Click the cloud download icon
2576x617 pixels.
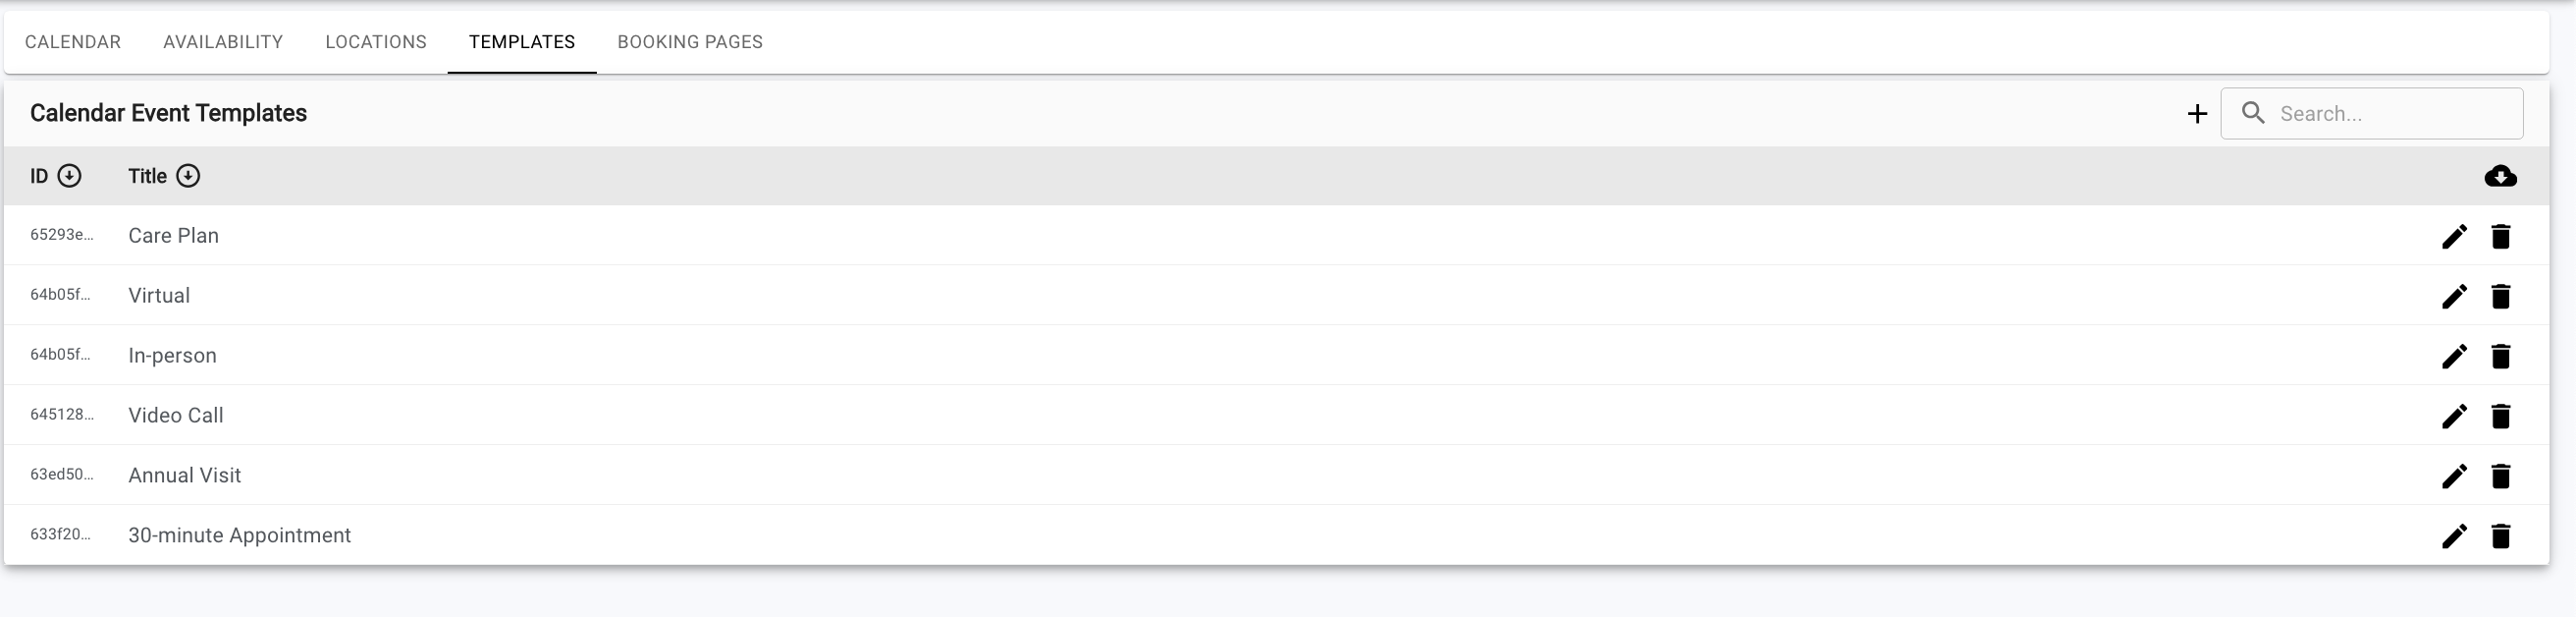tap(2500, 176)
